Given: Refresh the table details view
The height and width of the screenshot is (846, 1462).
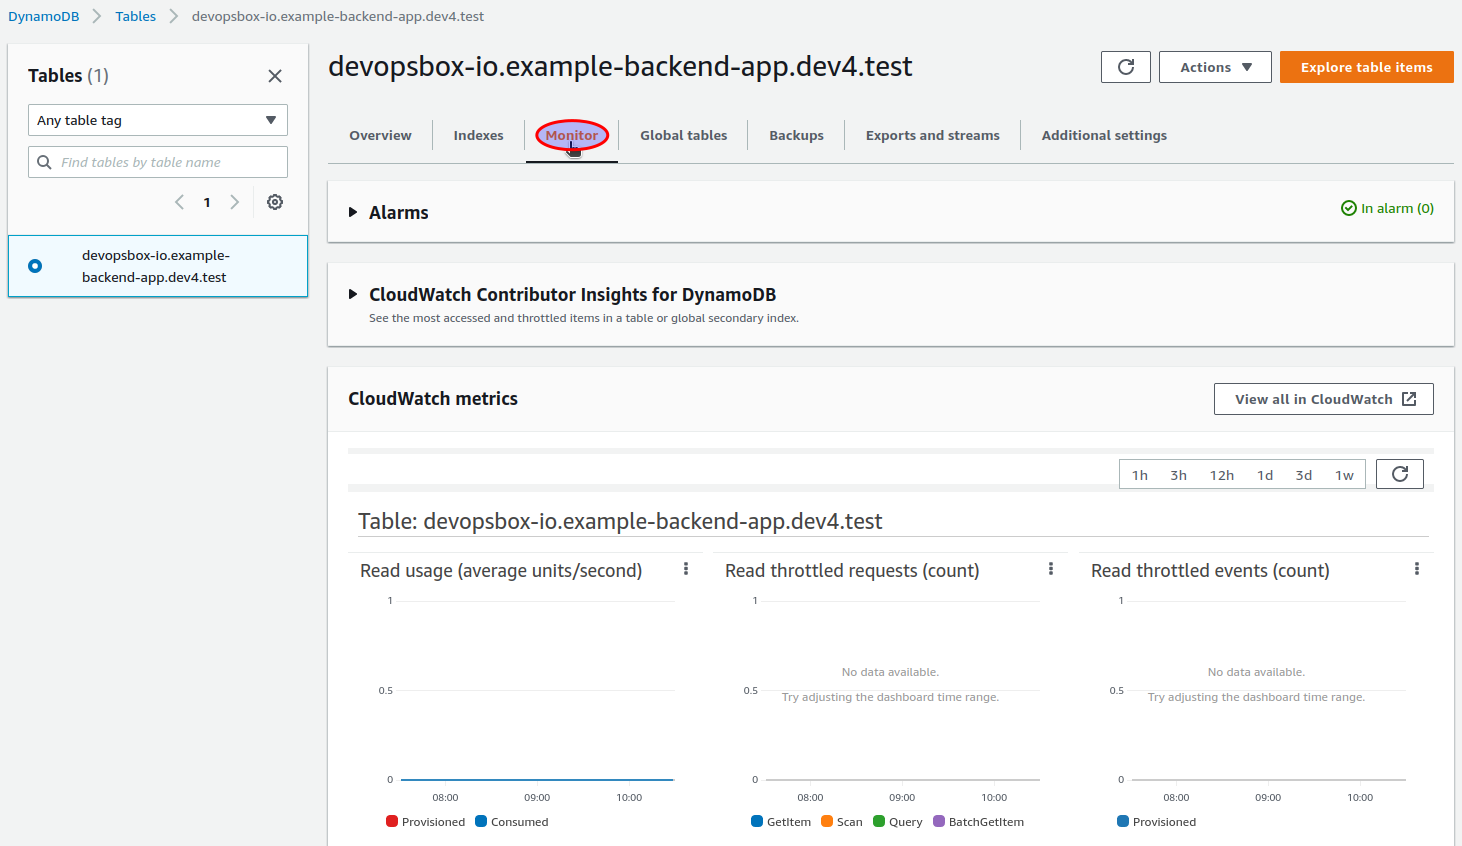Looking at the screenshot, I should click(1125, 67).
